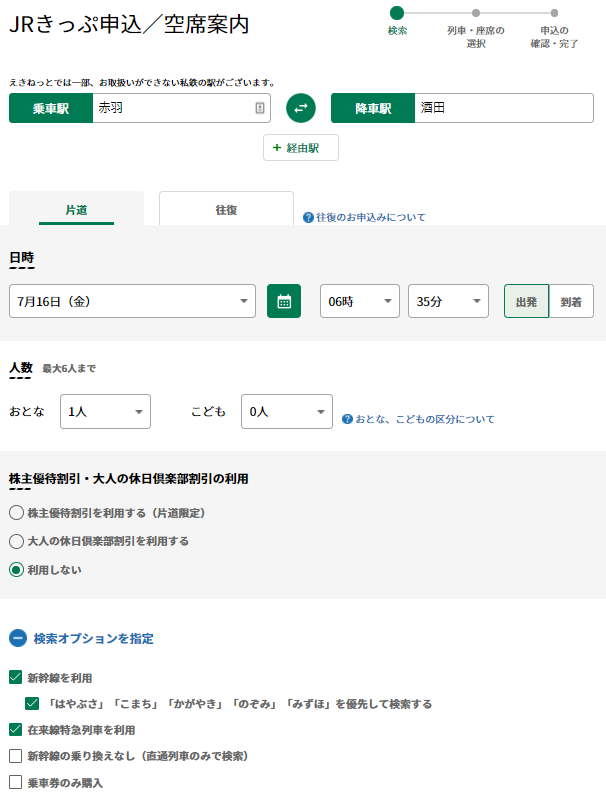The height and width of the screenshot is (811, 606).
Task: Click the 降車駅 input containing 酒田
Action: pyautogui.click(x=504, y=108)
